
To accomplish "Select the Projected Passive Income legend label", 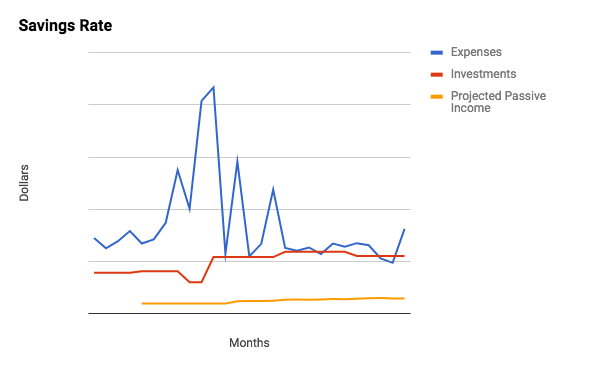I will 498,102.
